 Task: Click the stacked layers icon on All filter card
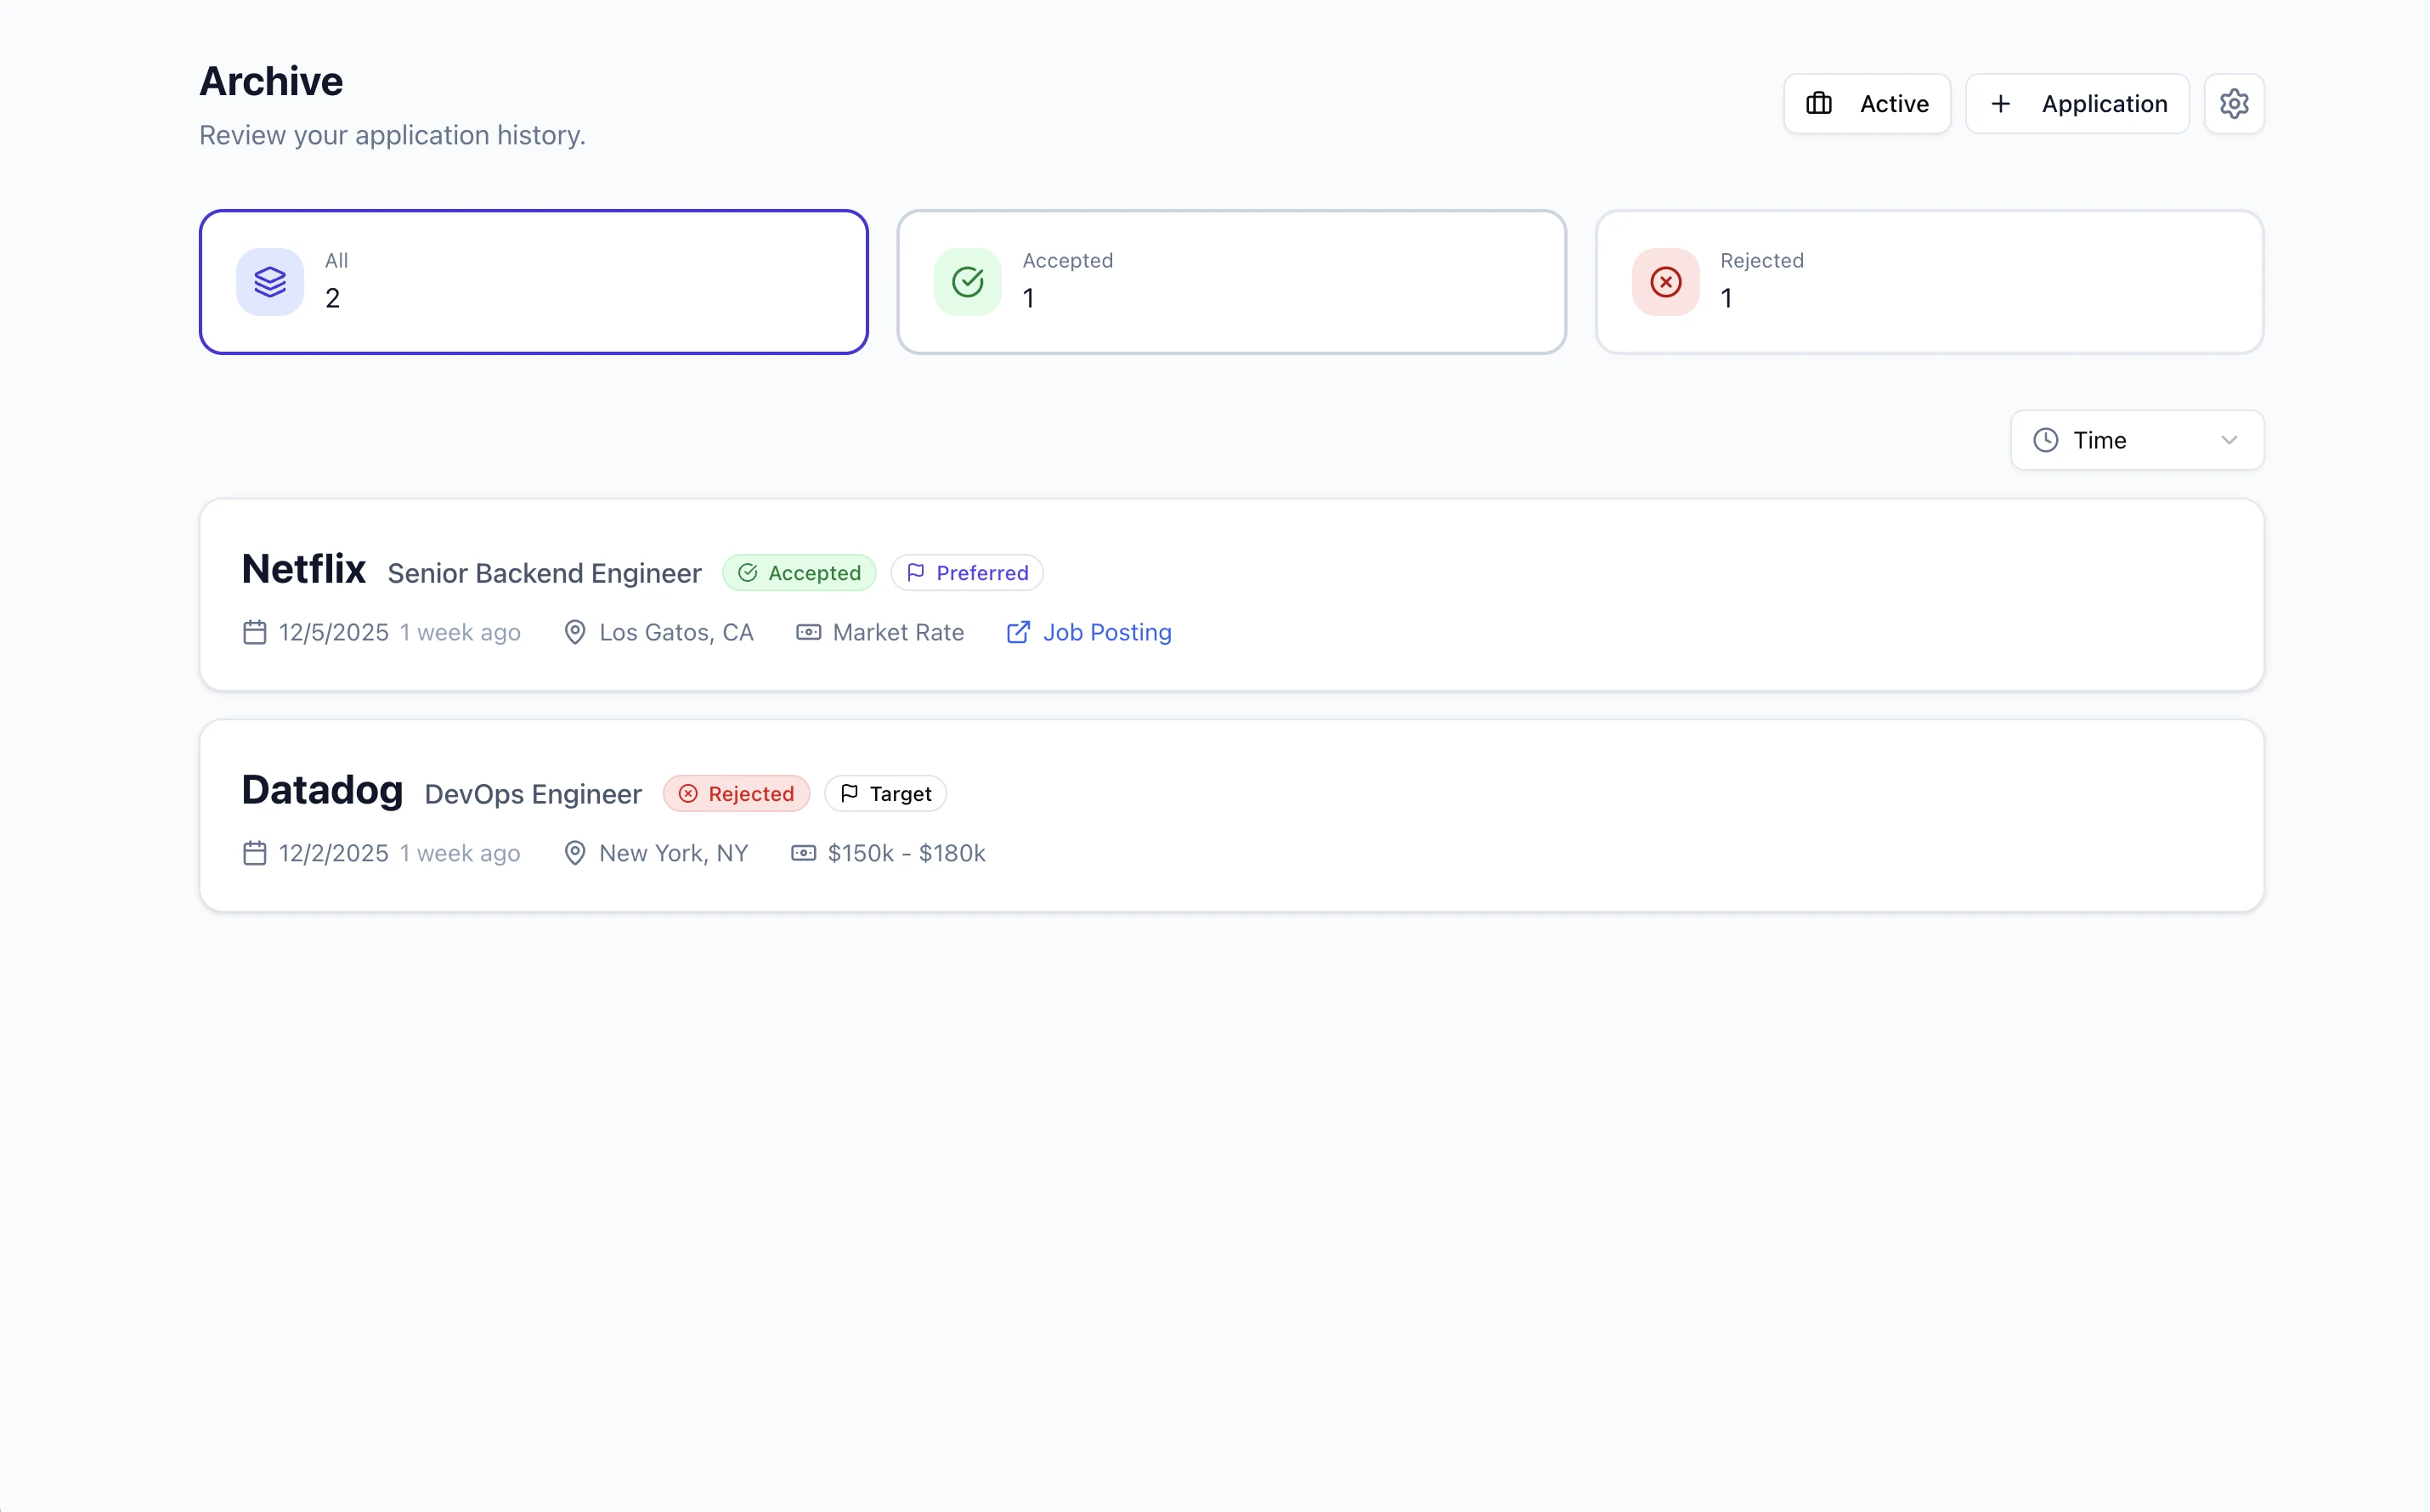pyautogui.click(x=269, y=281)
